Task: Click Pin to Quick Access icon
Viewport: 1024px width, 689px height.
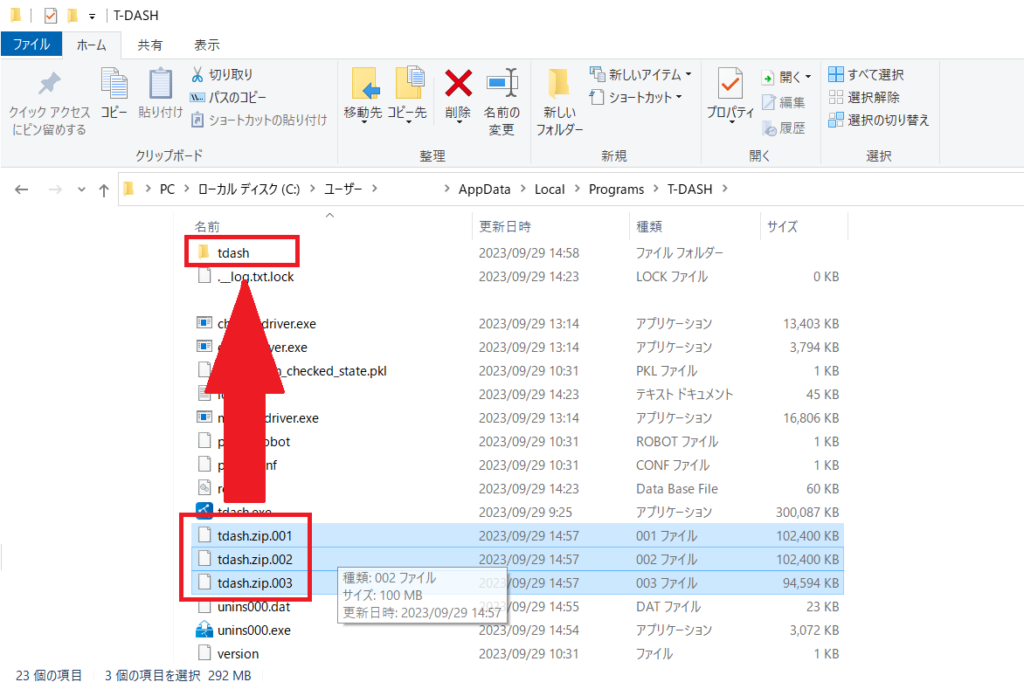Action: (x=49, y=85)
